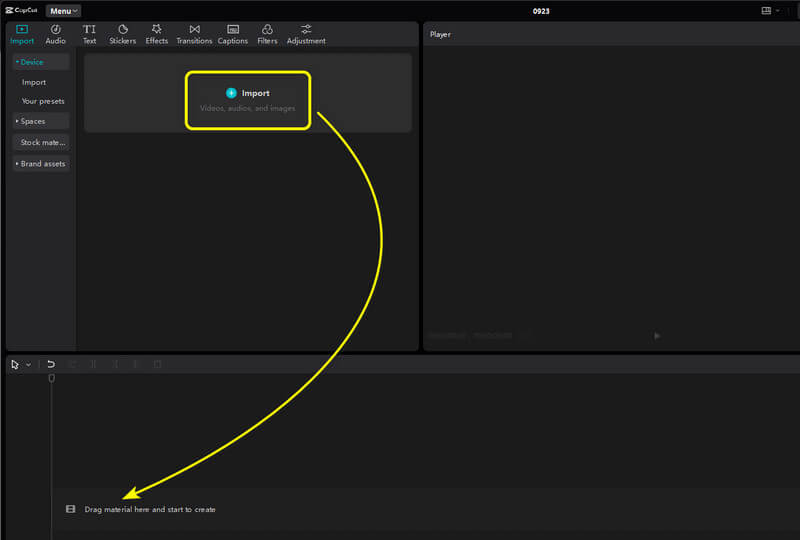Viewport: 800px width, 540px height.
Task: Select Your presets in sidebar
Action: point(43,101)
